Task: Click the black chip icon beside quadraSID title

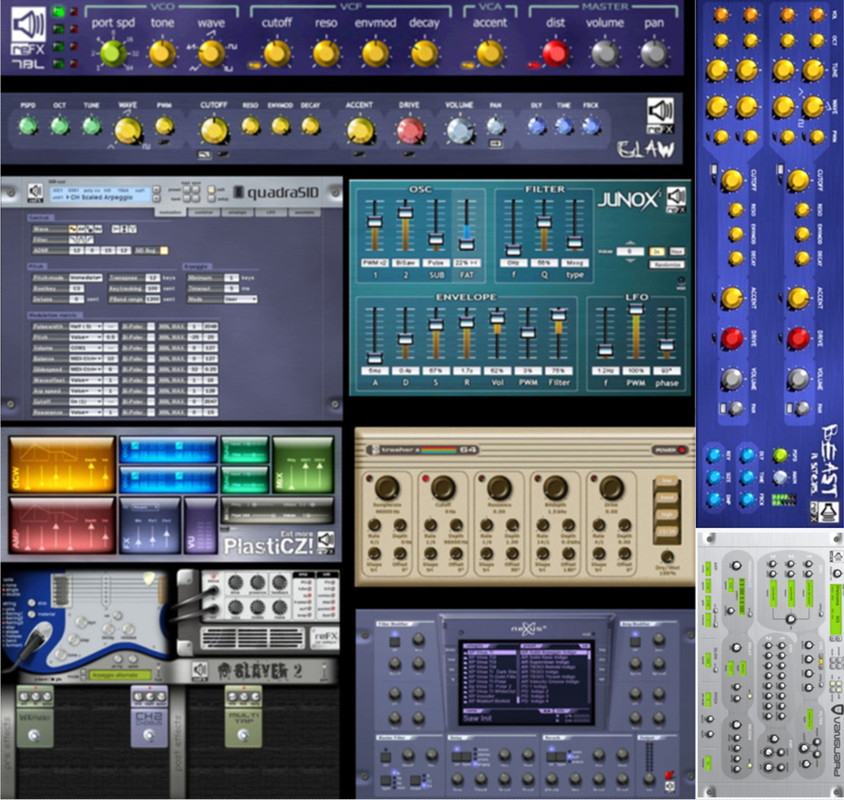Action: 238,192
